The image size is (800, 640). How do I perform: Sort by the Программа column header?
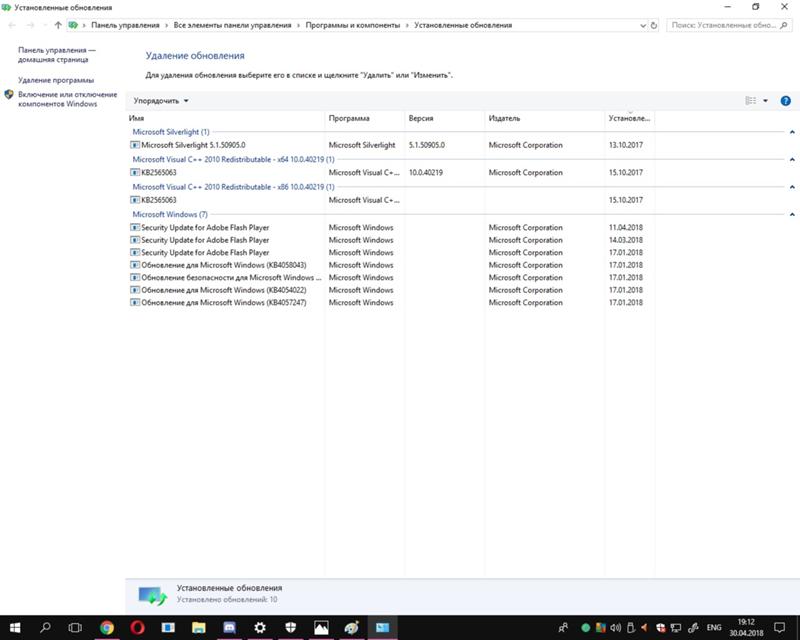pos(364,118)
